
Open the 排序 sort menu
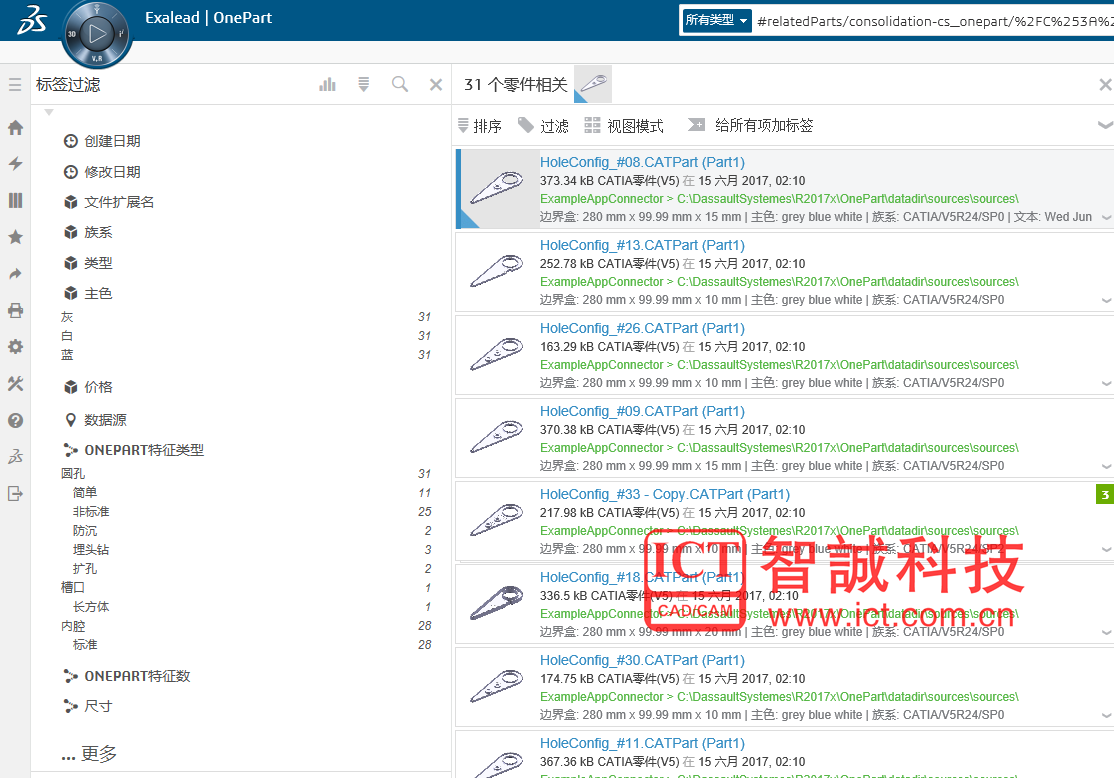(x=480, y=126)
